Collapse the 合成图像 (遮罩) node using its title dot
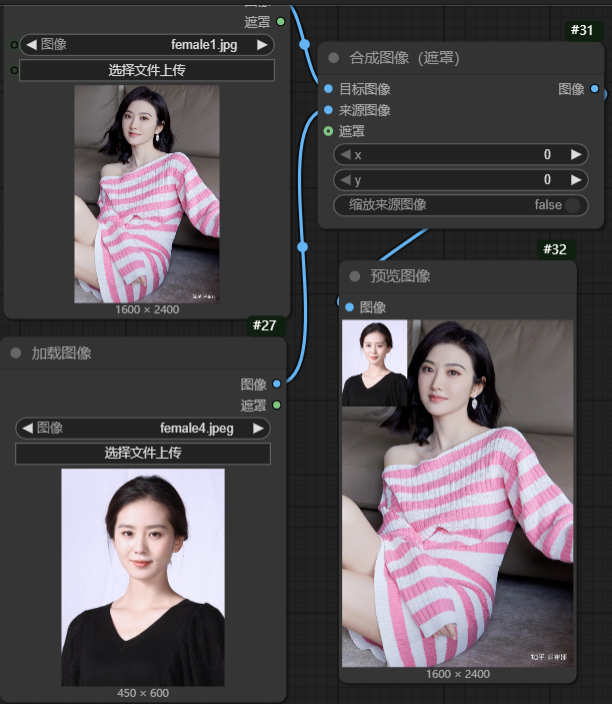 [334, 58]
